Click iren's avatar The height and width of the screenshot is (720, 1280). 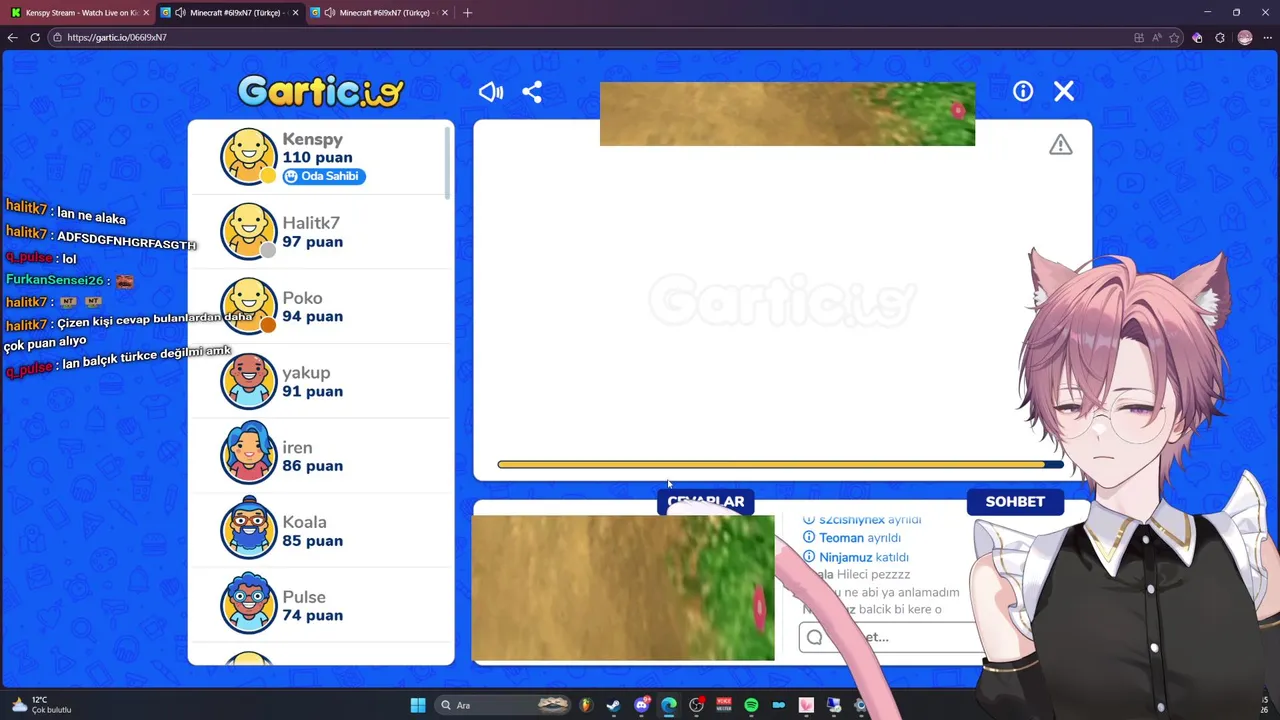click(248, 455)
